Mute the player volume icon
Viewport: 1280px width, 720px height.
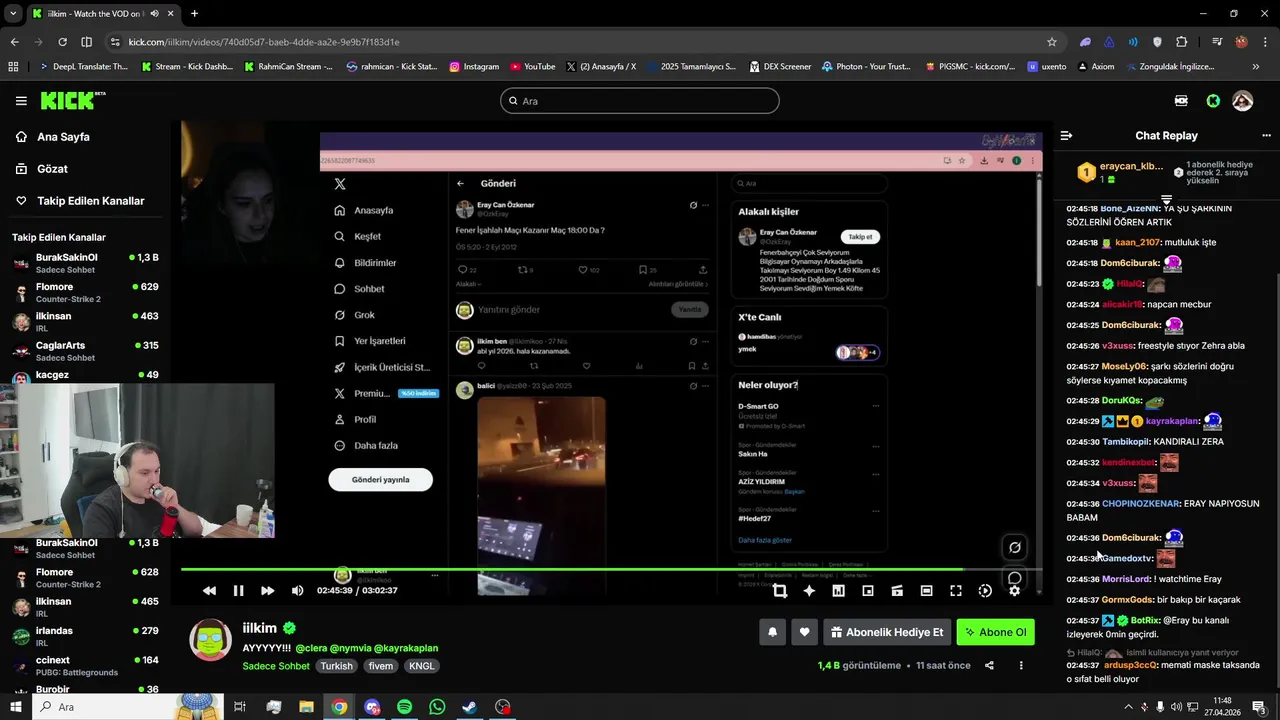pyautogui.click(x=297, y=591)
